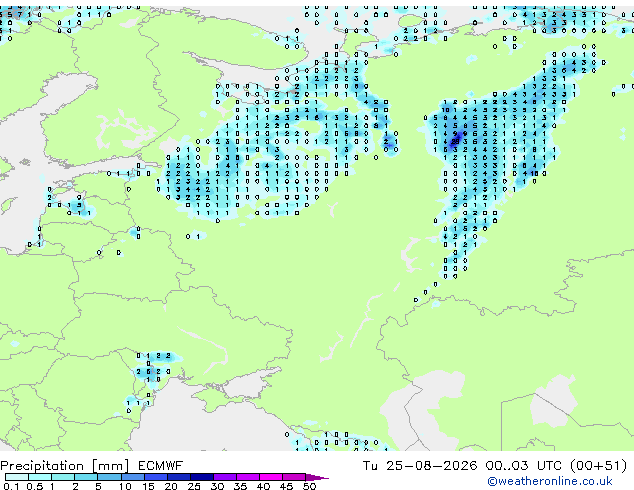Viewport: 634px width, 490px height.
Task: Open the weatheronline.co.uk copyright link
Action: click(x=549, y=481)
